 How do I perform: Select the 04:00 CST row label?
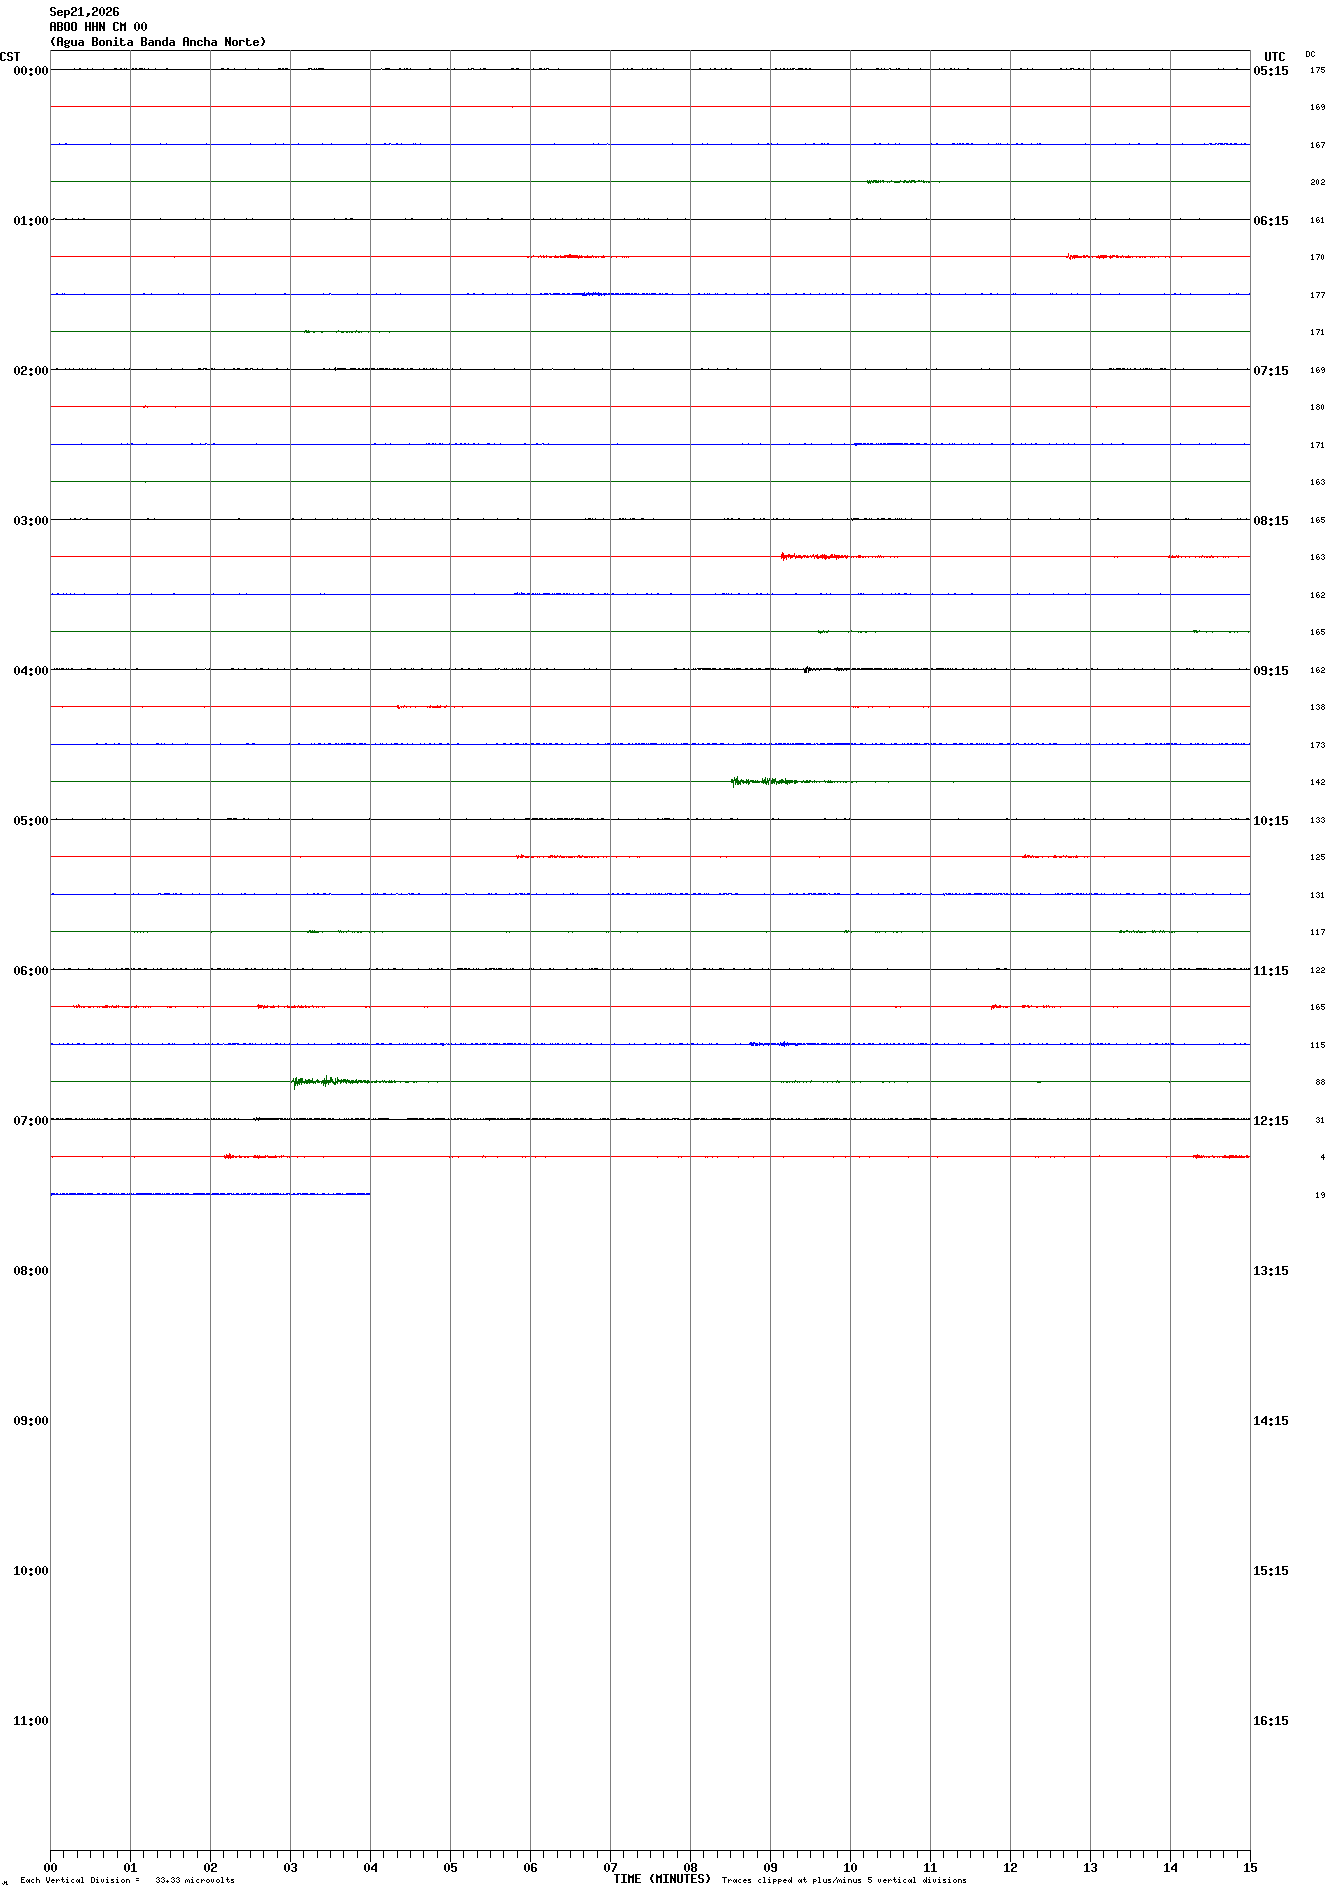(x=30, y=671)
